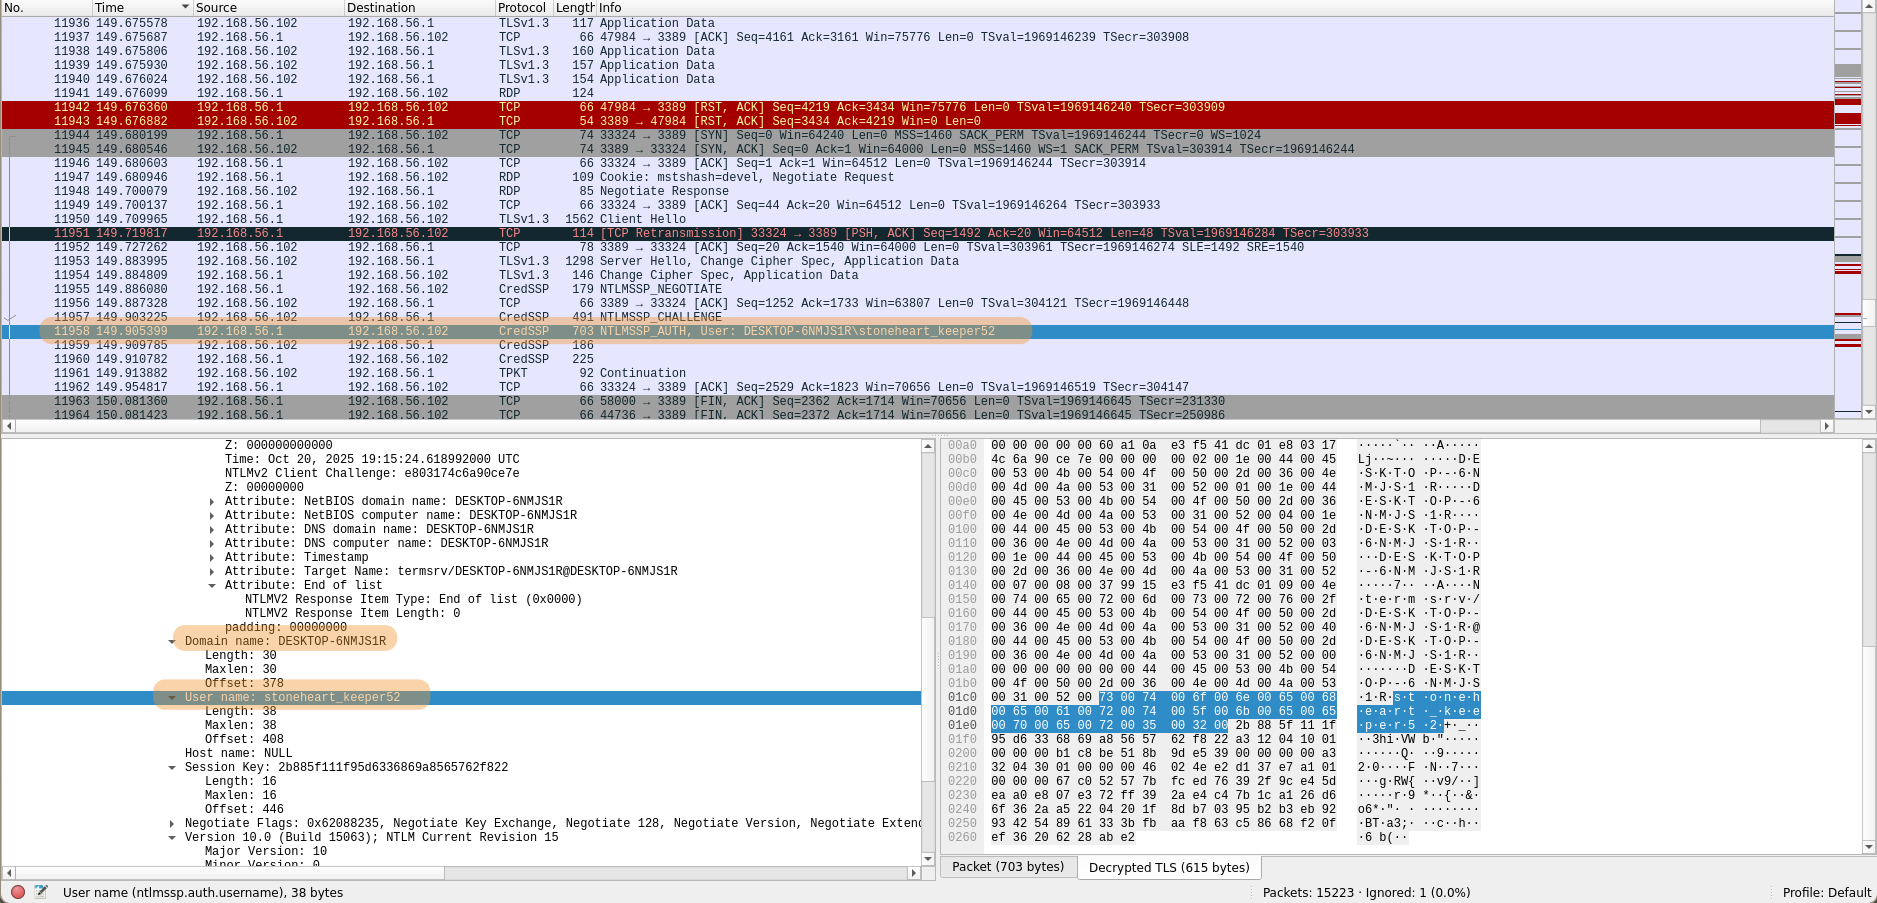Image resolution: width=1877 pixels, height=903 pixels.
Task: Collapse the Version 10.0 (Build 15063) node
Action: (x=172, y=837)
